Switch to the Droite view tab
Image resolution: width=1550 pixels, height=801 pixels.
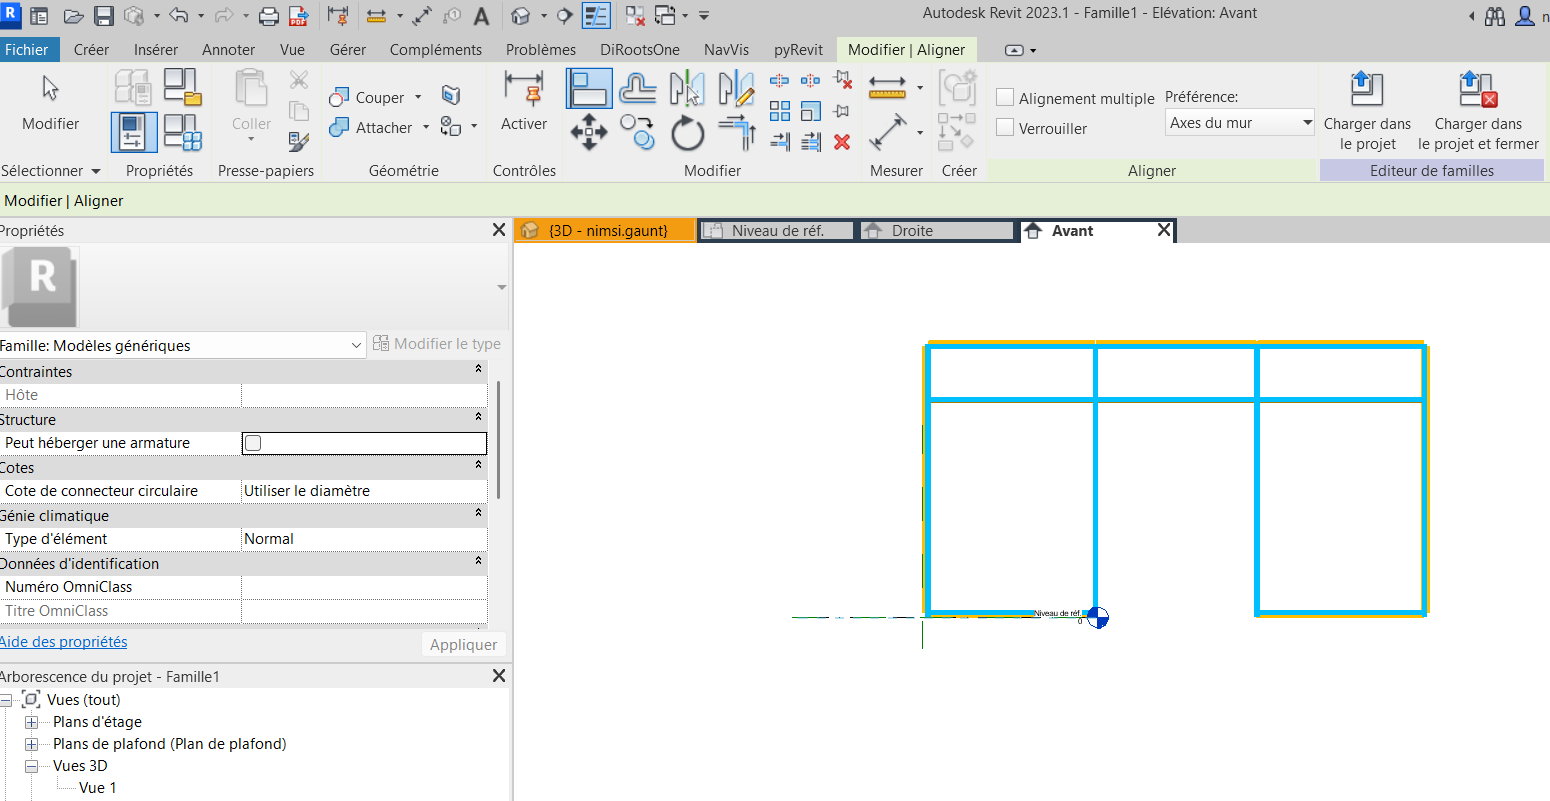tap(936, 231)
